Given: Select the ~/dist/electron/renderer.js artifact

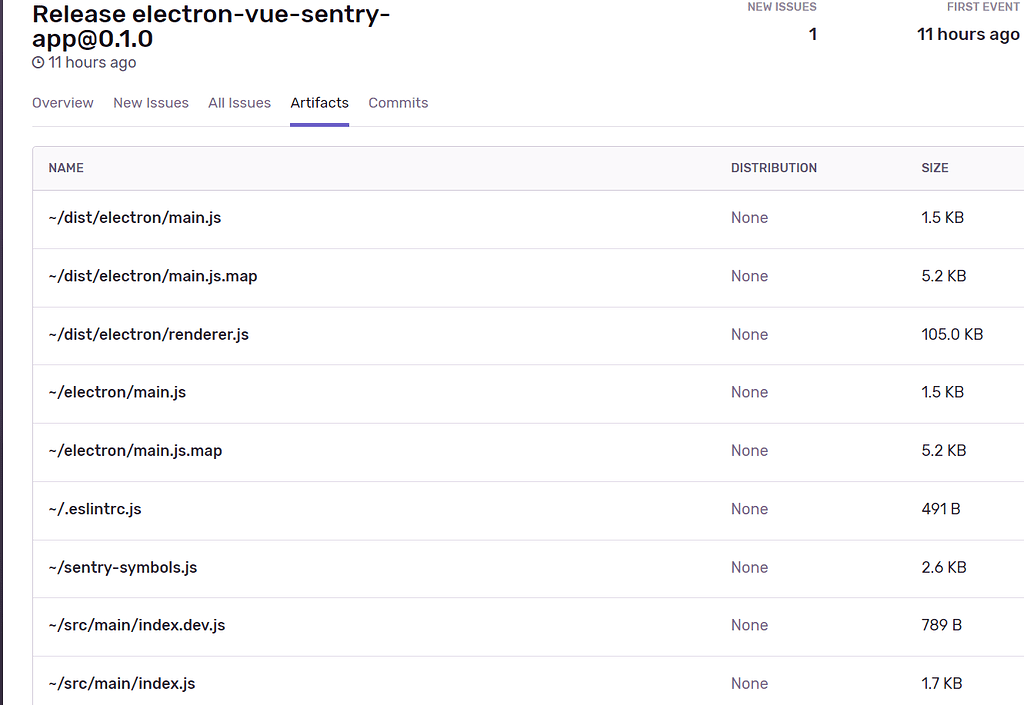Looking at the screenshot, I should tap(148, 334).
